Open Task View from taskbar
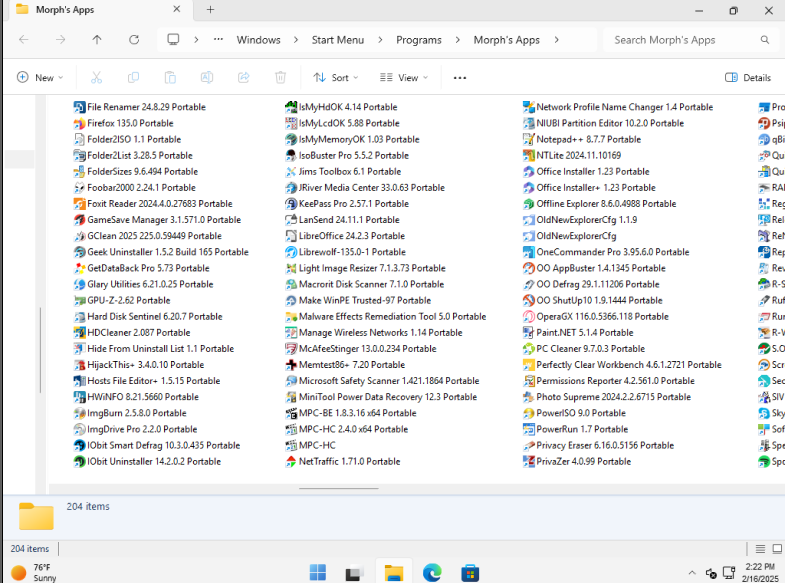785x583 pixels. click(x=354, y=572)
